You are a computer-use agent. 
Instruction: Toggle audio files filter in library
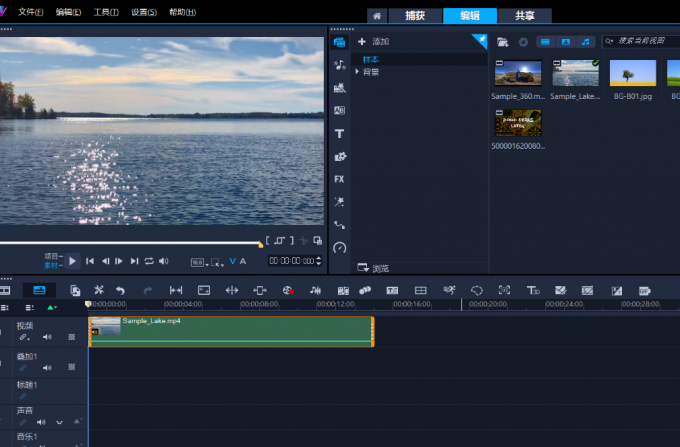(x=585, y=41)
